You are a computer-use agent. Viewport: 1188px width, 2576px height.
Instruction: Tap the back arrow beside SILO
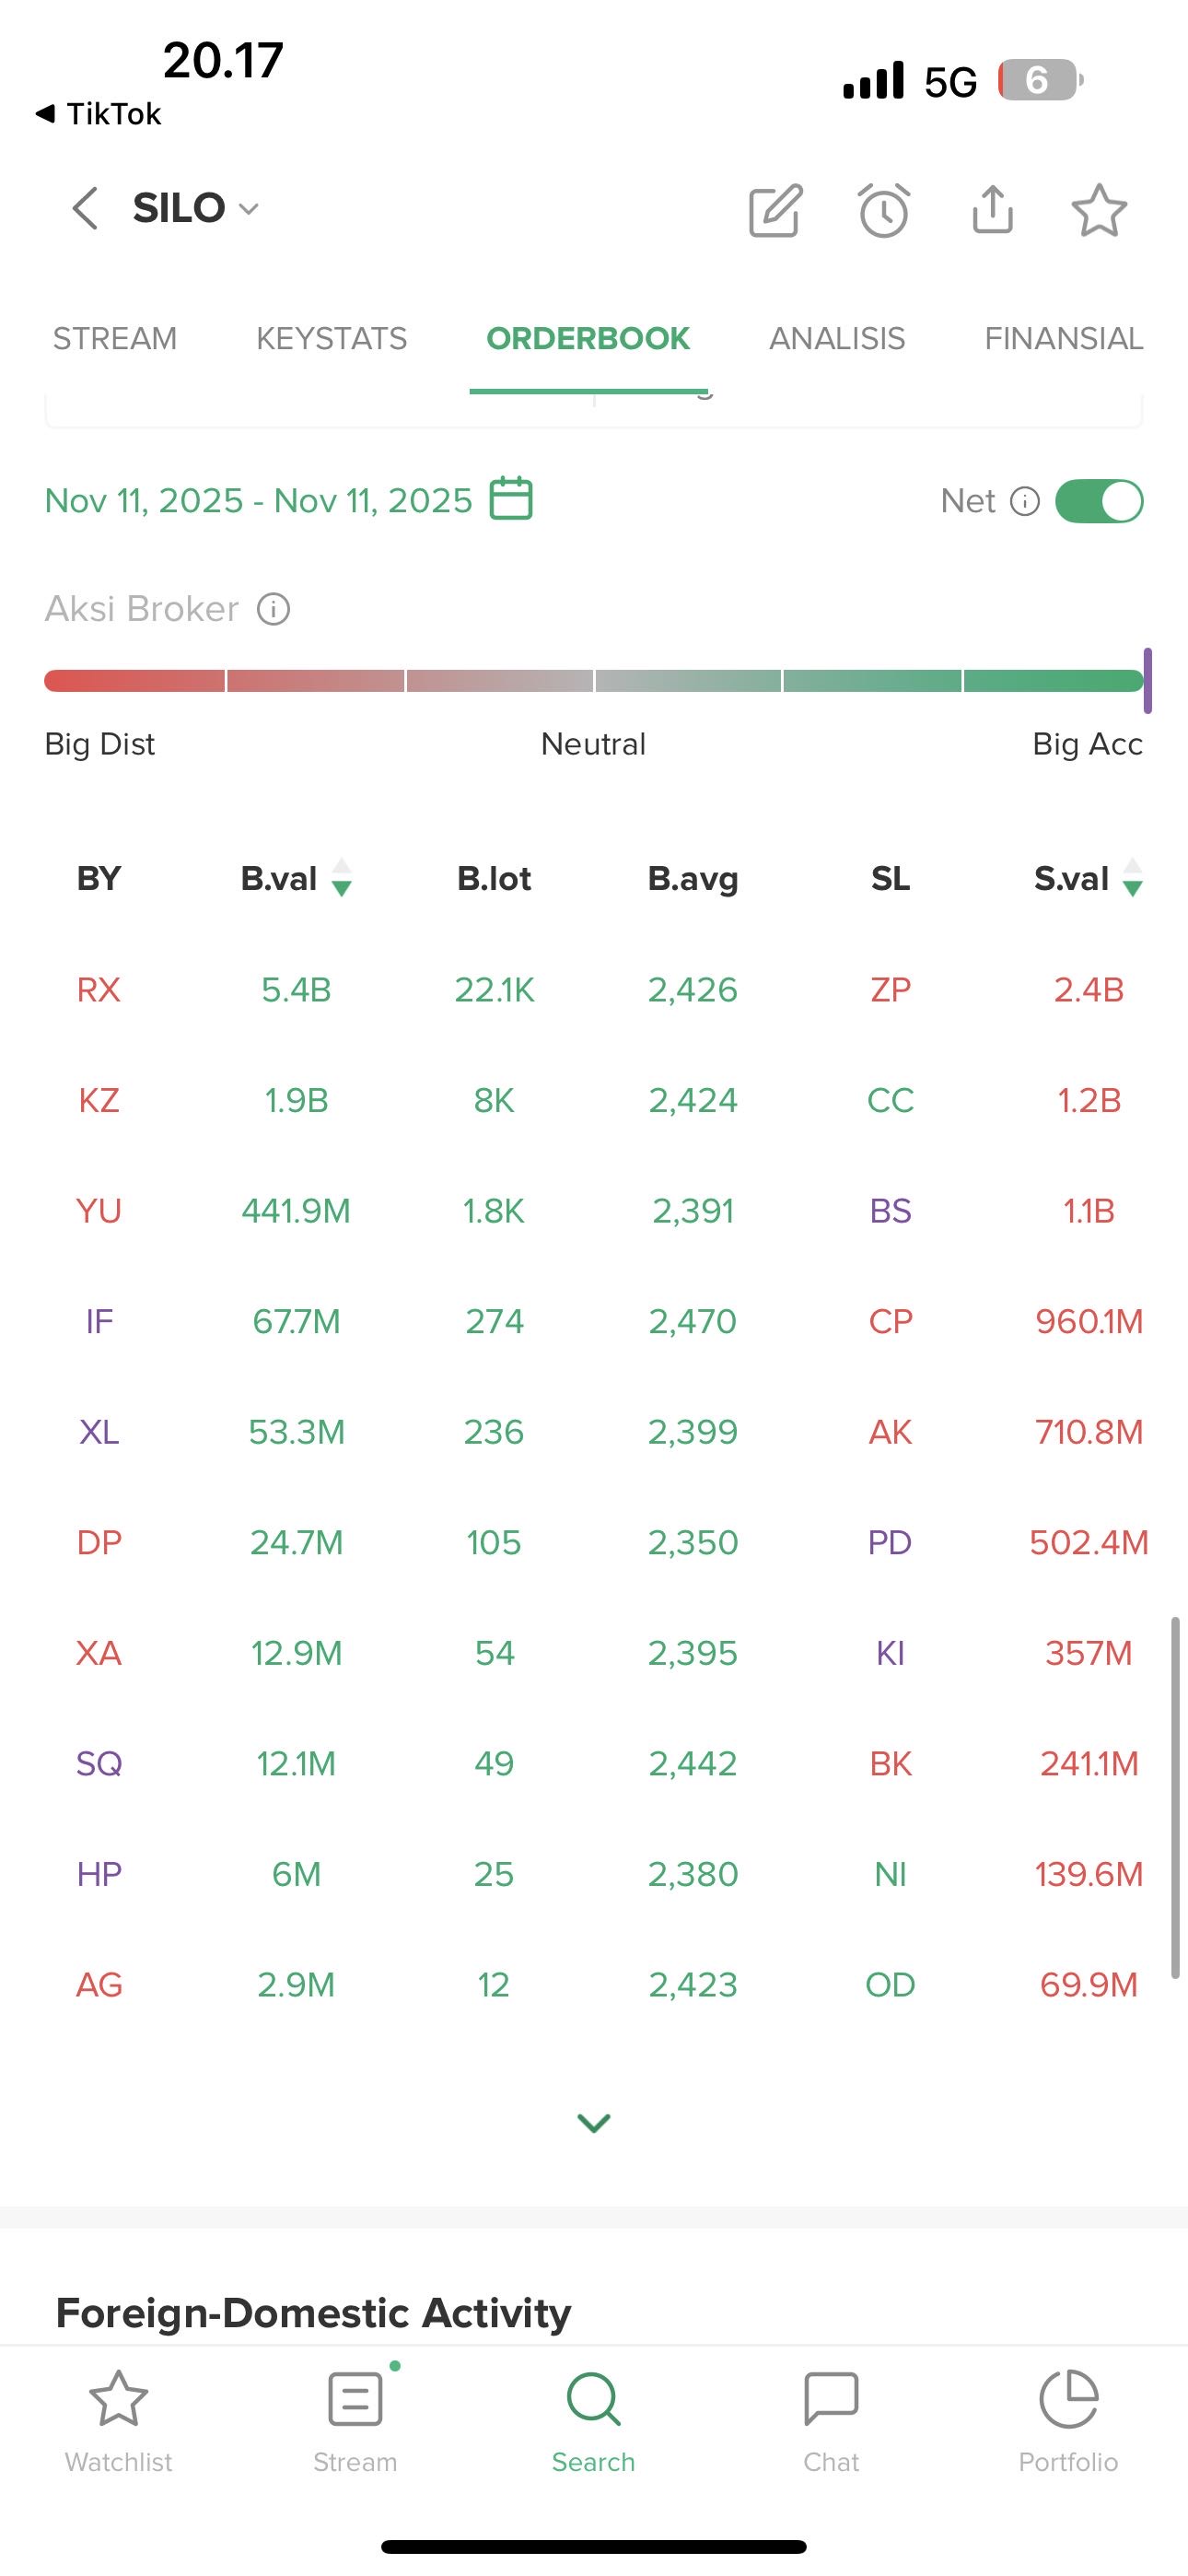(x=86, y=209)
